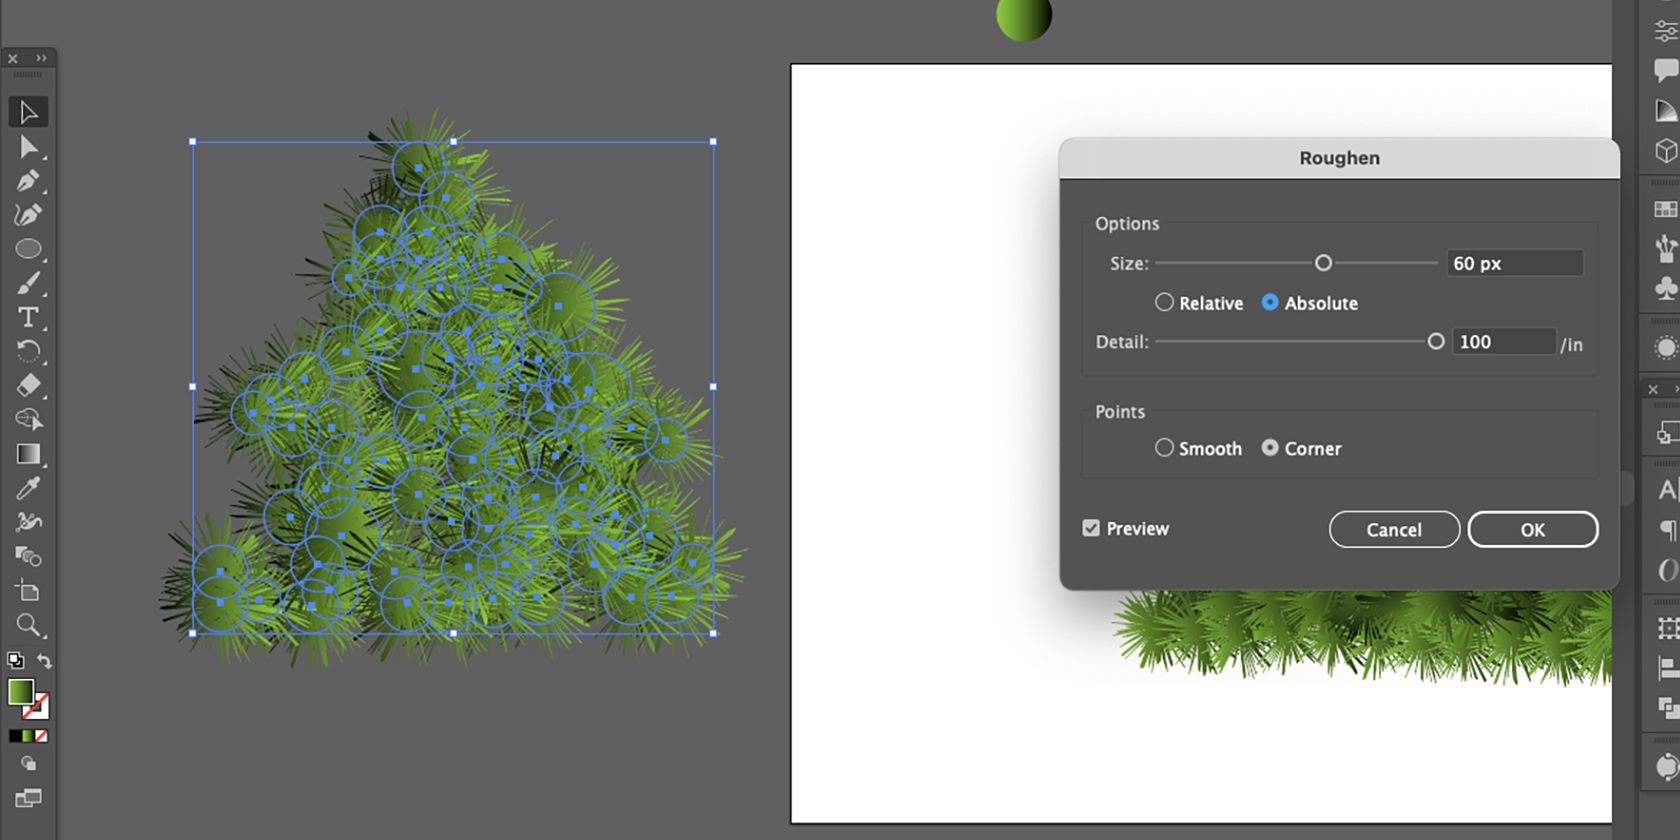Open the Properties panel sliders icon

(x=1666, y=31)
